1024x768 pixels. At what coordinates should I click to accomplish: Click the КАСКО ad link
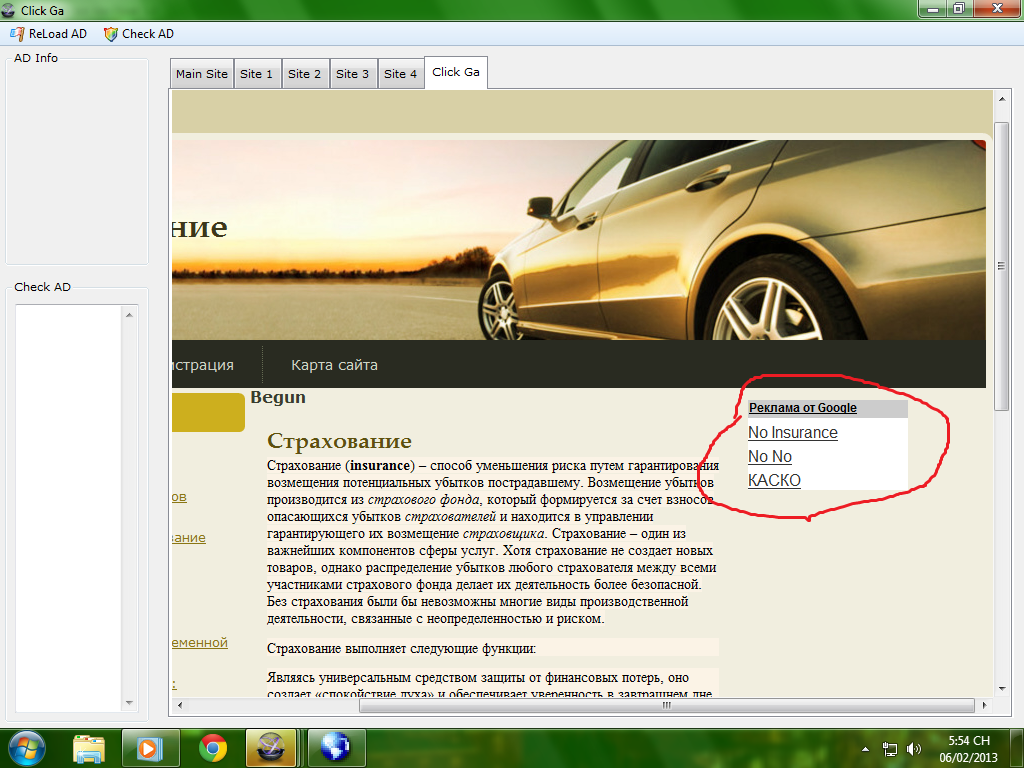774,481
